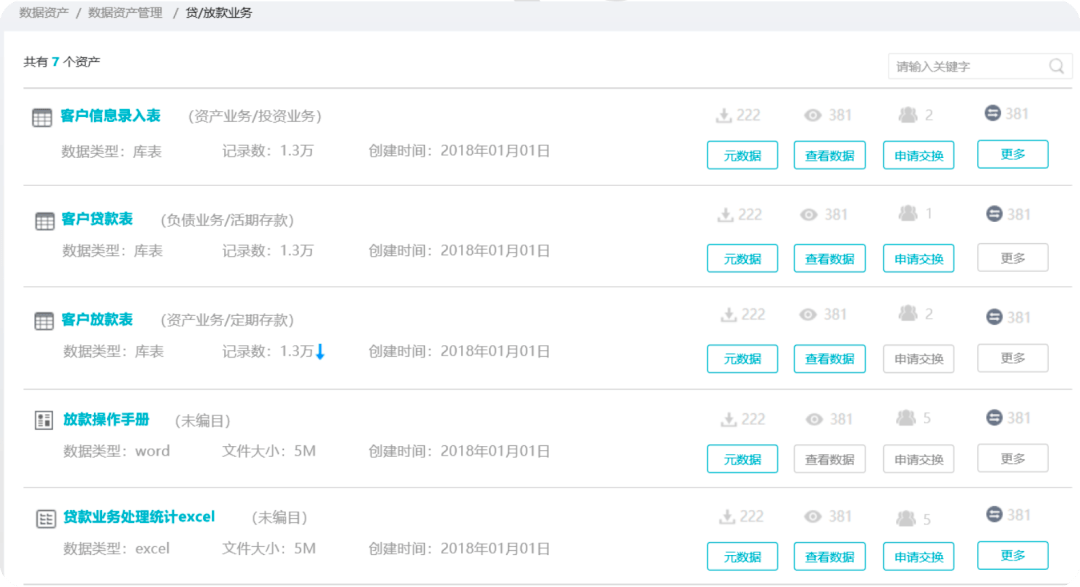Click the spreadsheet icon beside 贷款业务处理统计excel

[x=45, y=518]
